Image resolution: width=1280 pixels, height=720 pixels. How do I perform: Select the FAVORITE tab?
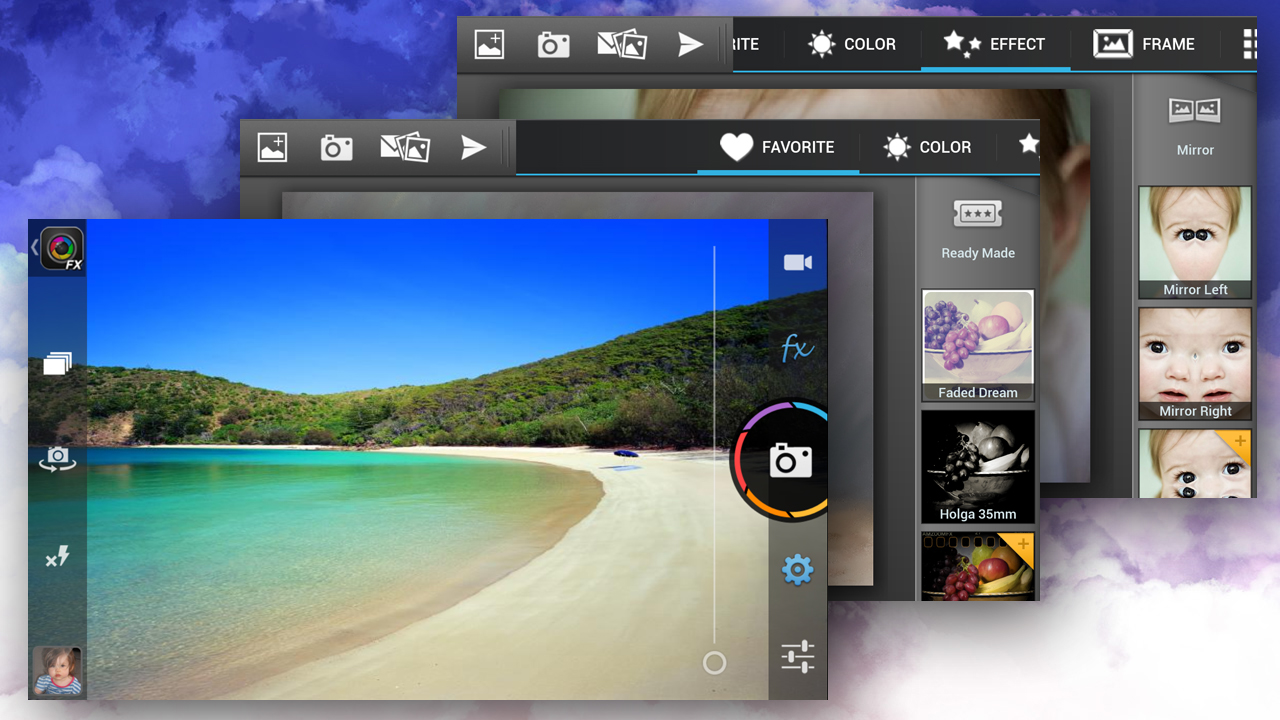pyautogui.click(x=777, y=148)
